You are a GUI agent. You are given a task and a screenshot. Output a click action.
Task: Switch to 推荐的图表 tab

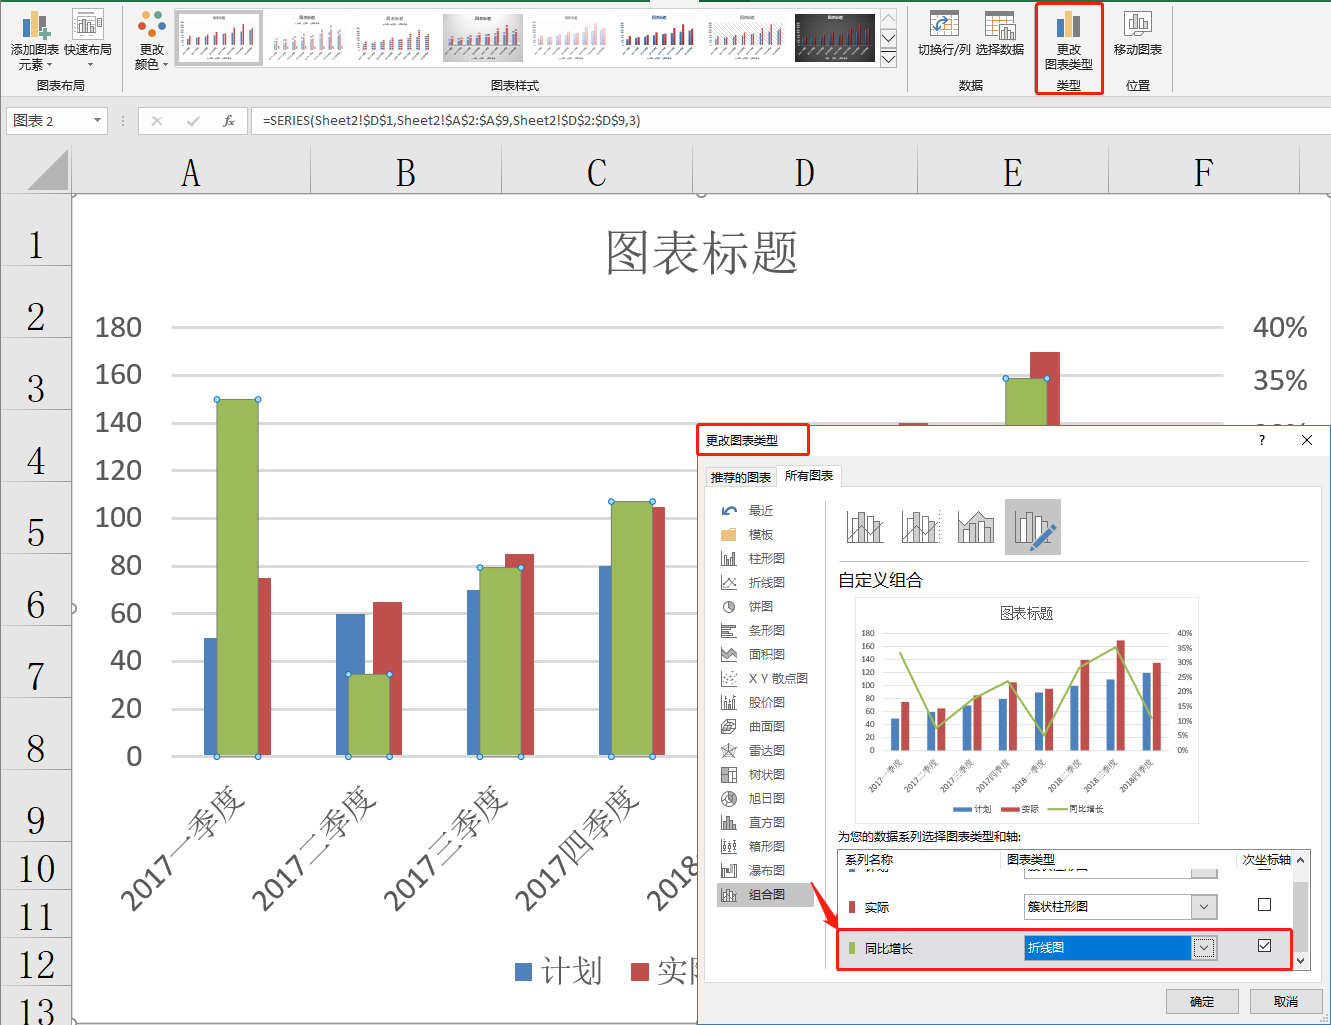(741, 477)
